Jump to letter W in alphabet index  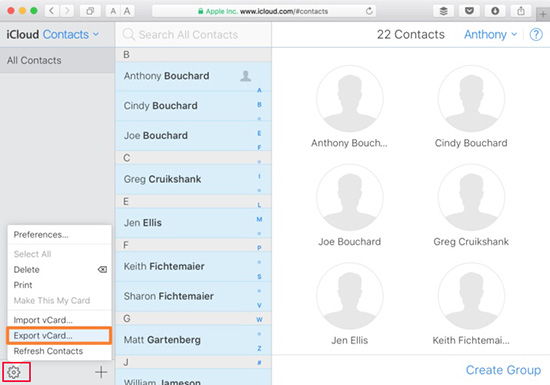pos(259,320)
